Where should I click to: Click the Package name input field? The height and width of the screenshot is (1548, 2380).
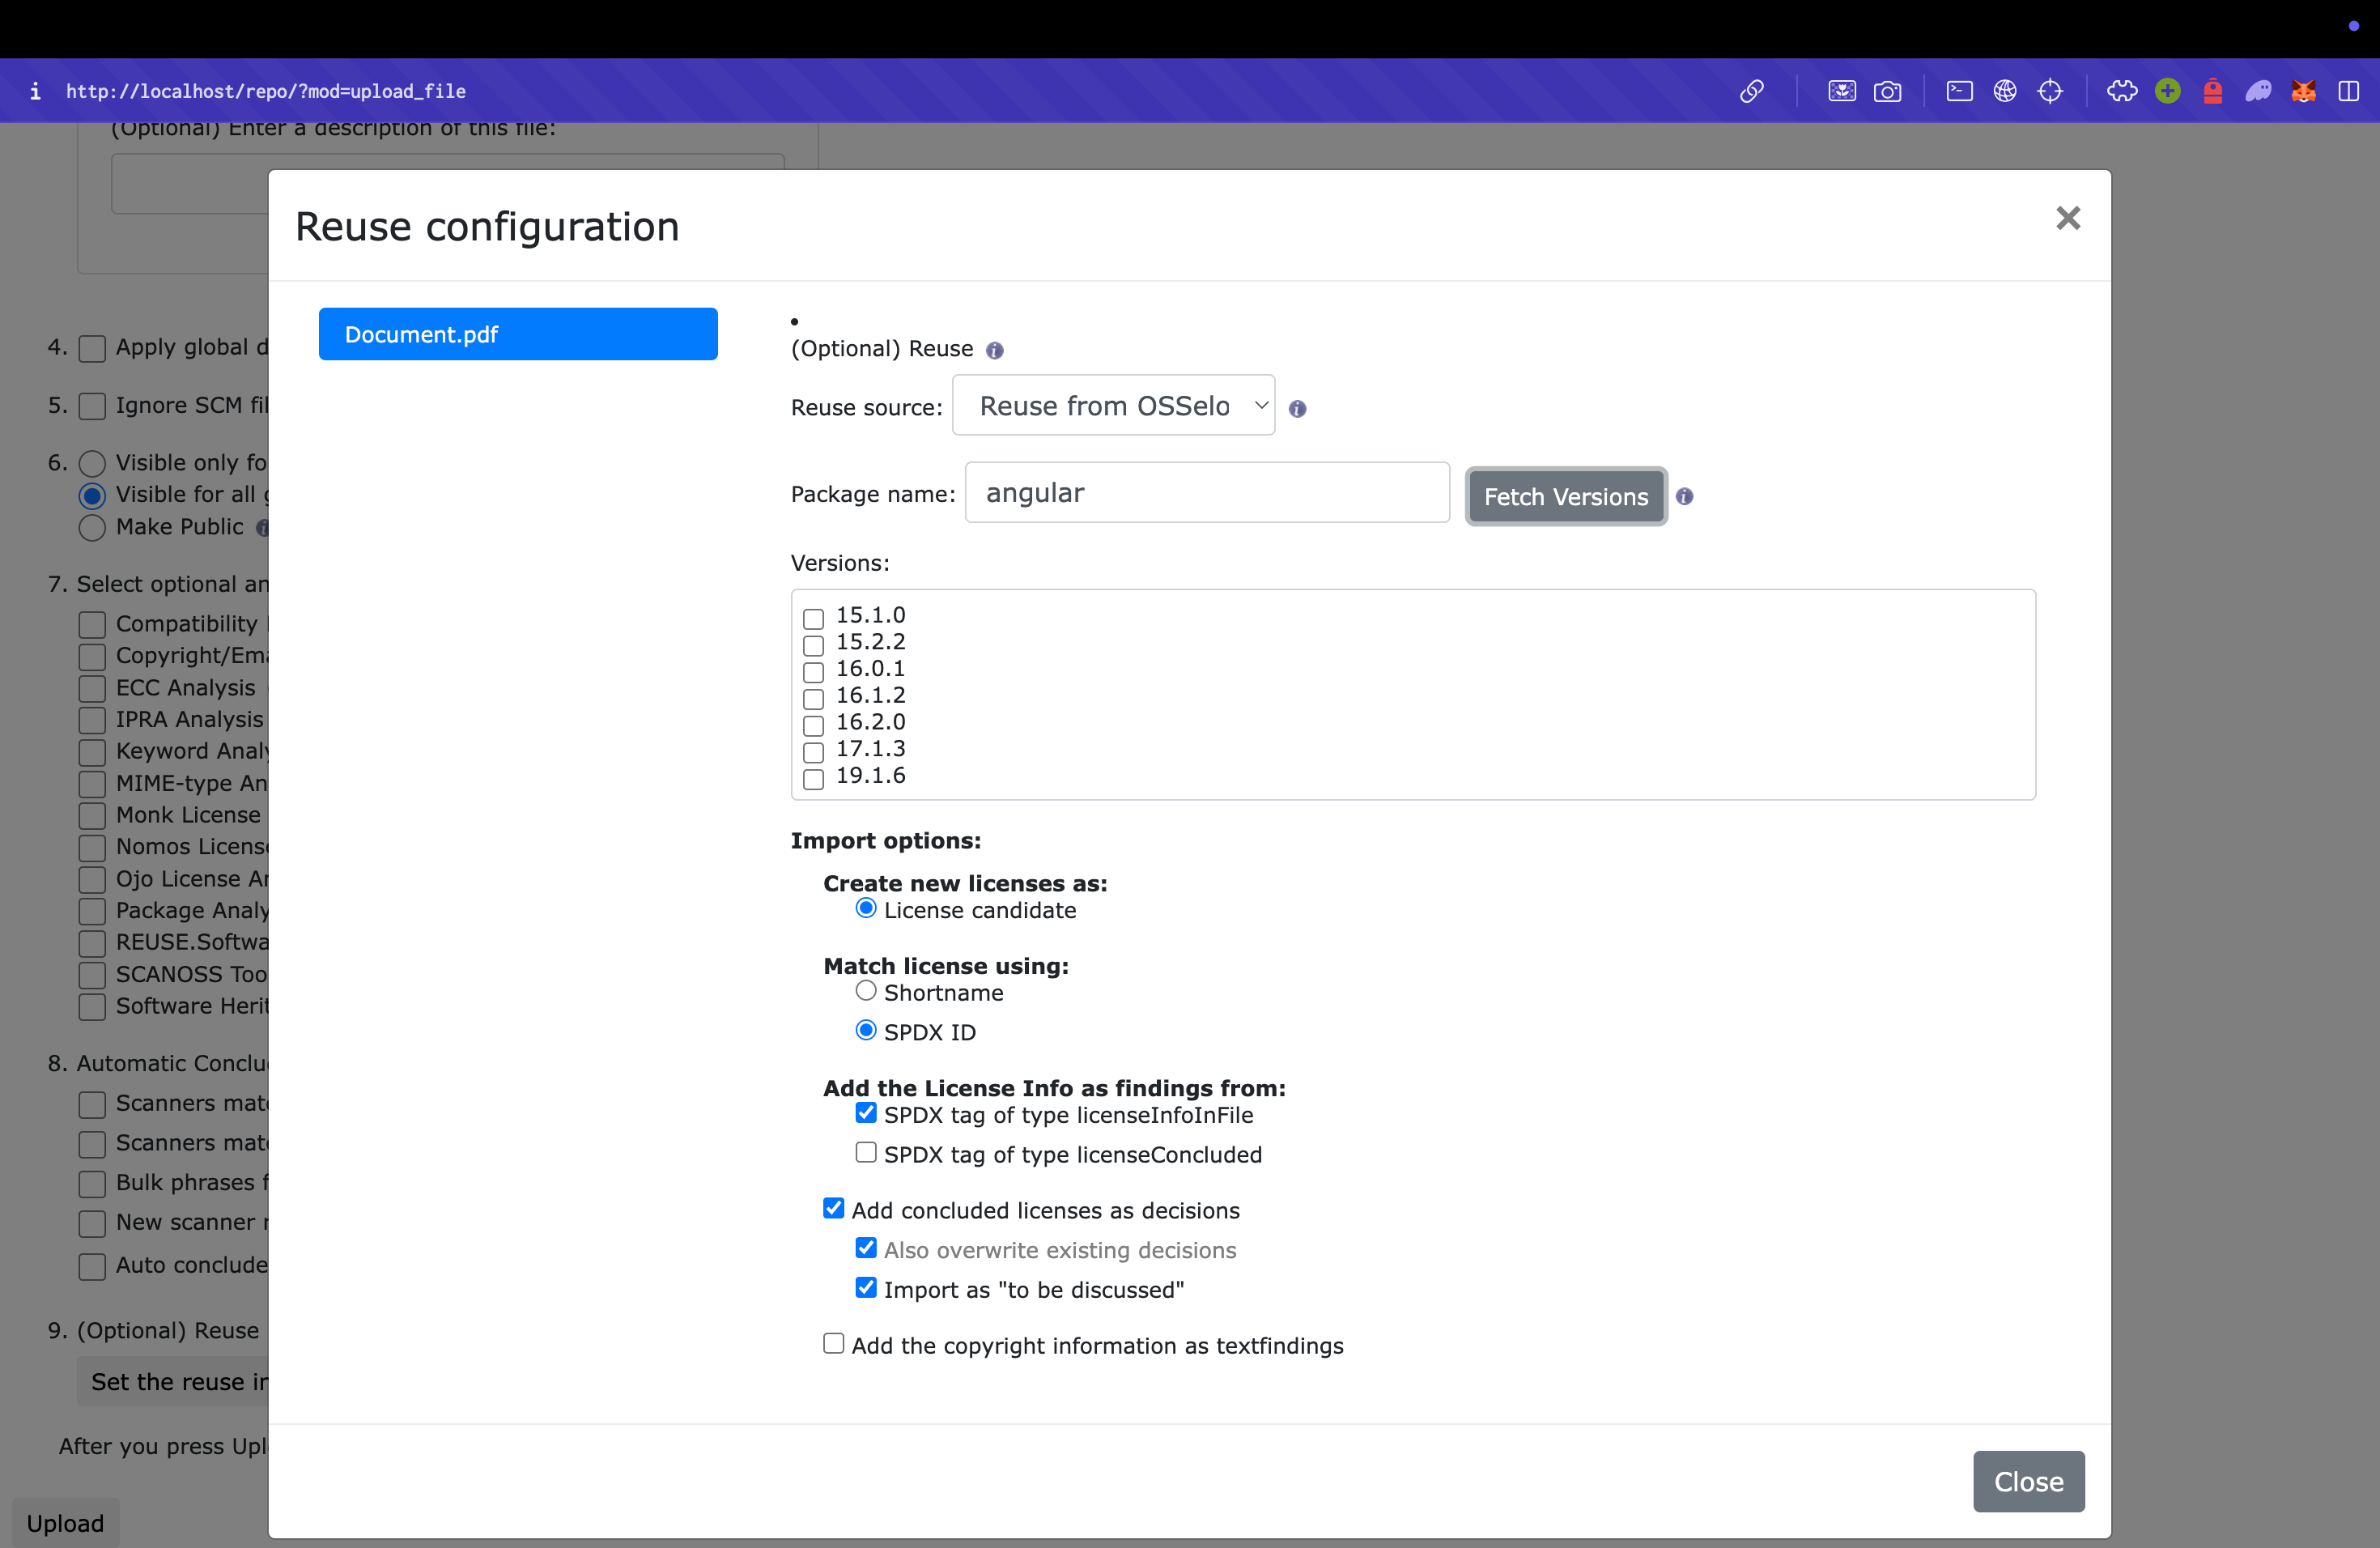[x=1207, y=492]
